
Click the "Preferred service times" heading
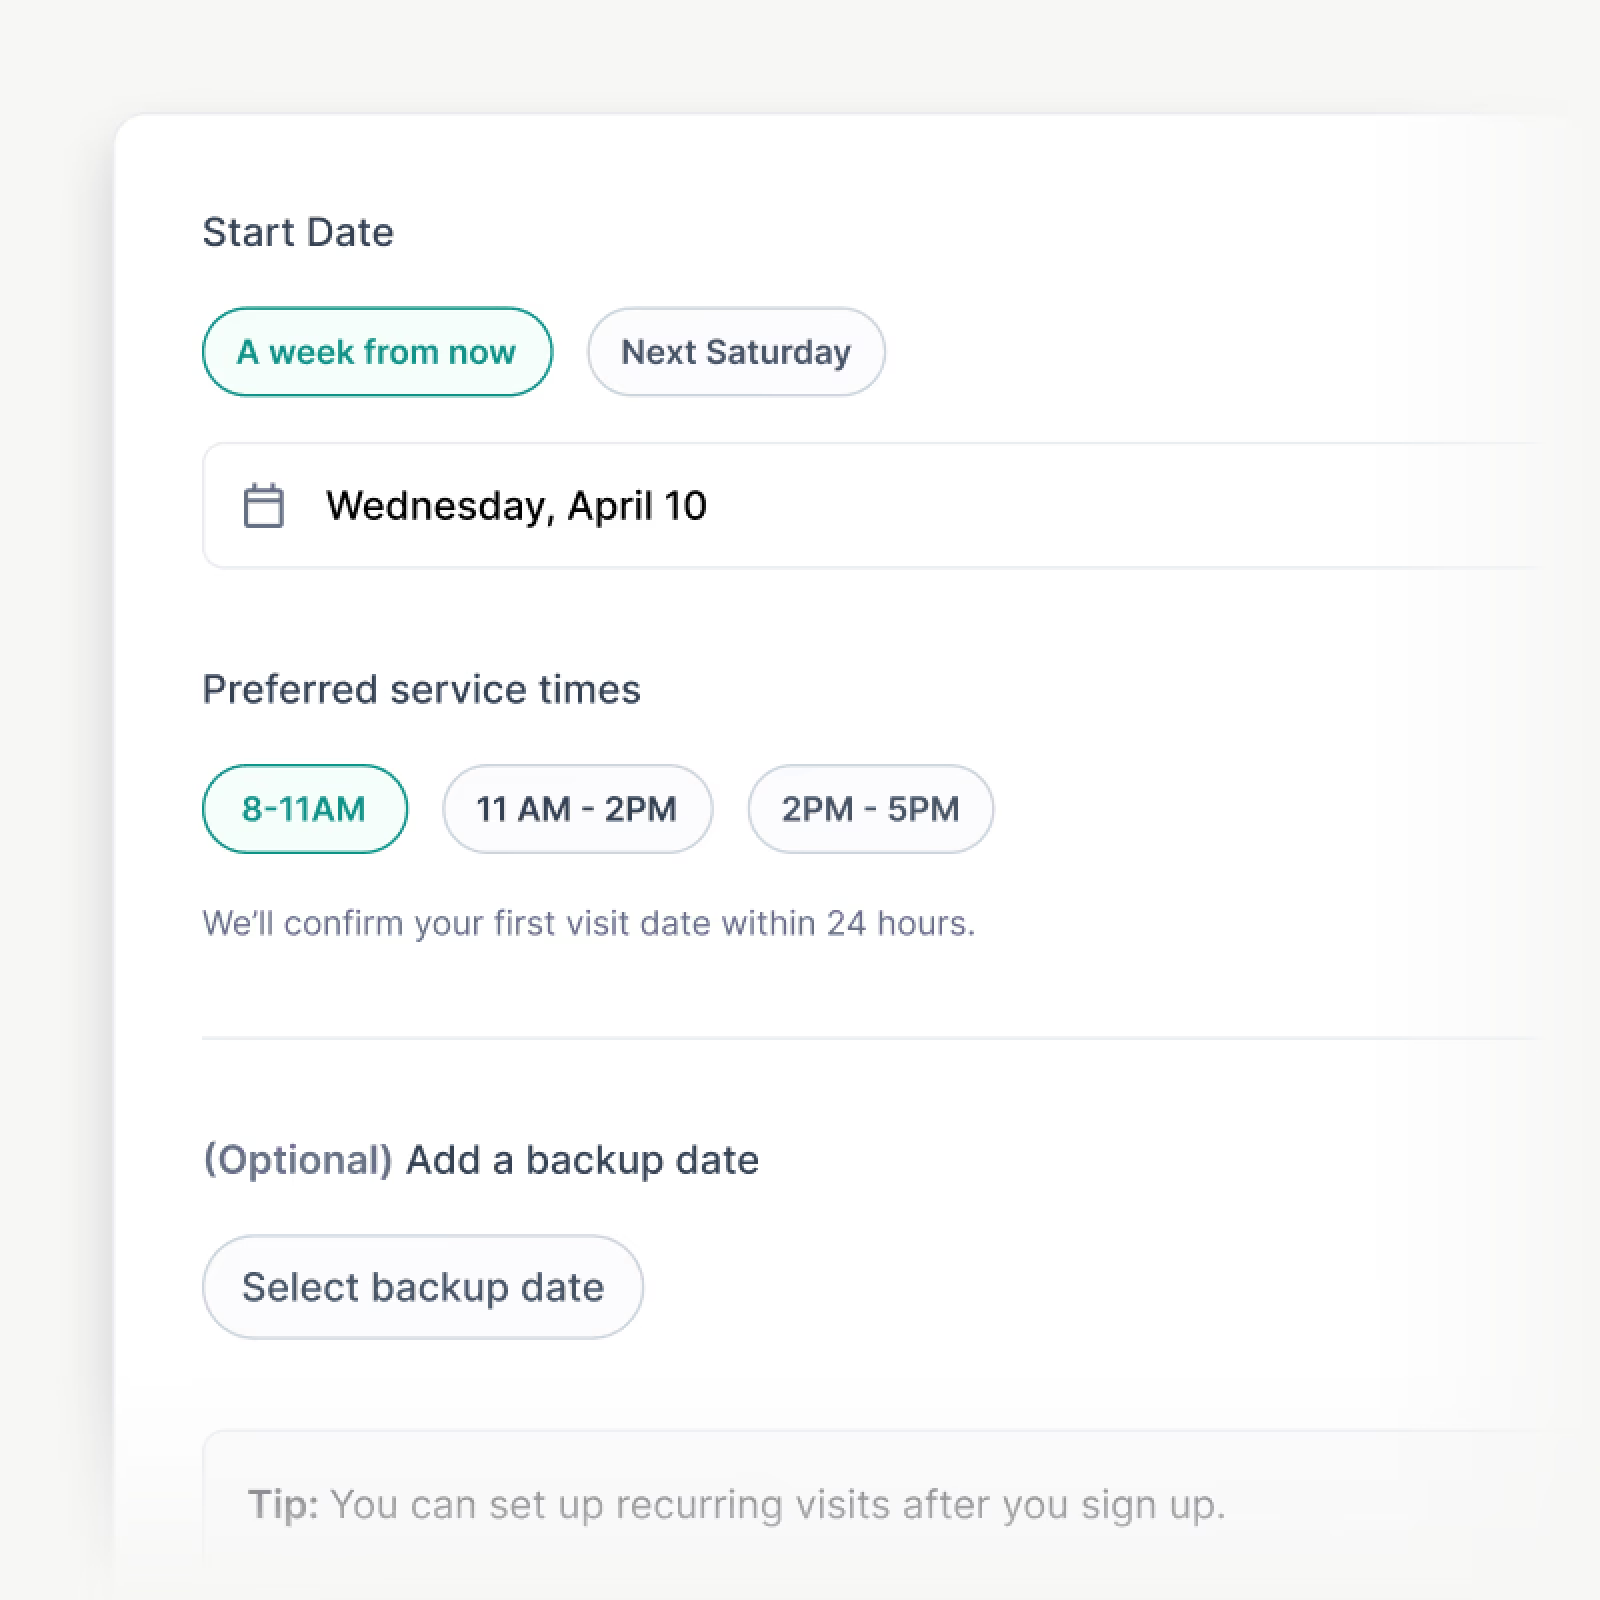[421, 690]
